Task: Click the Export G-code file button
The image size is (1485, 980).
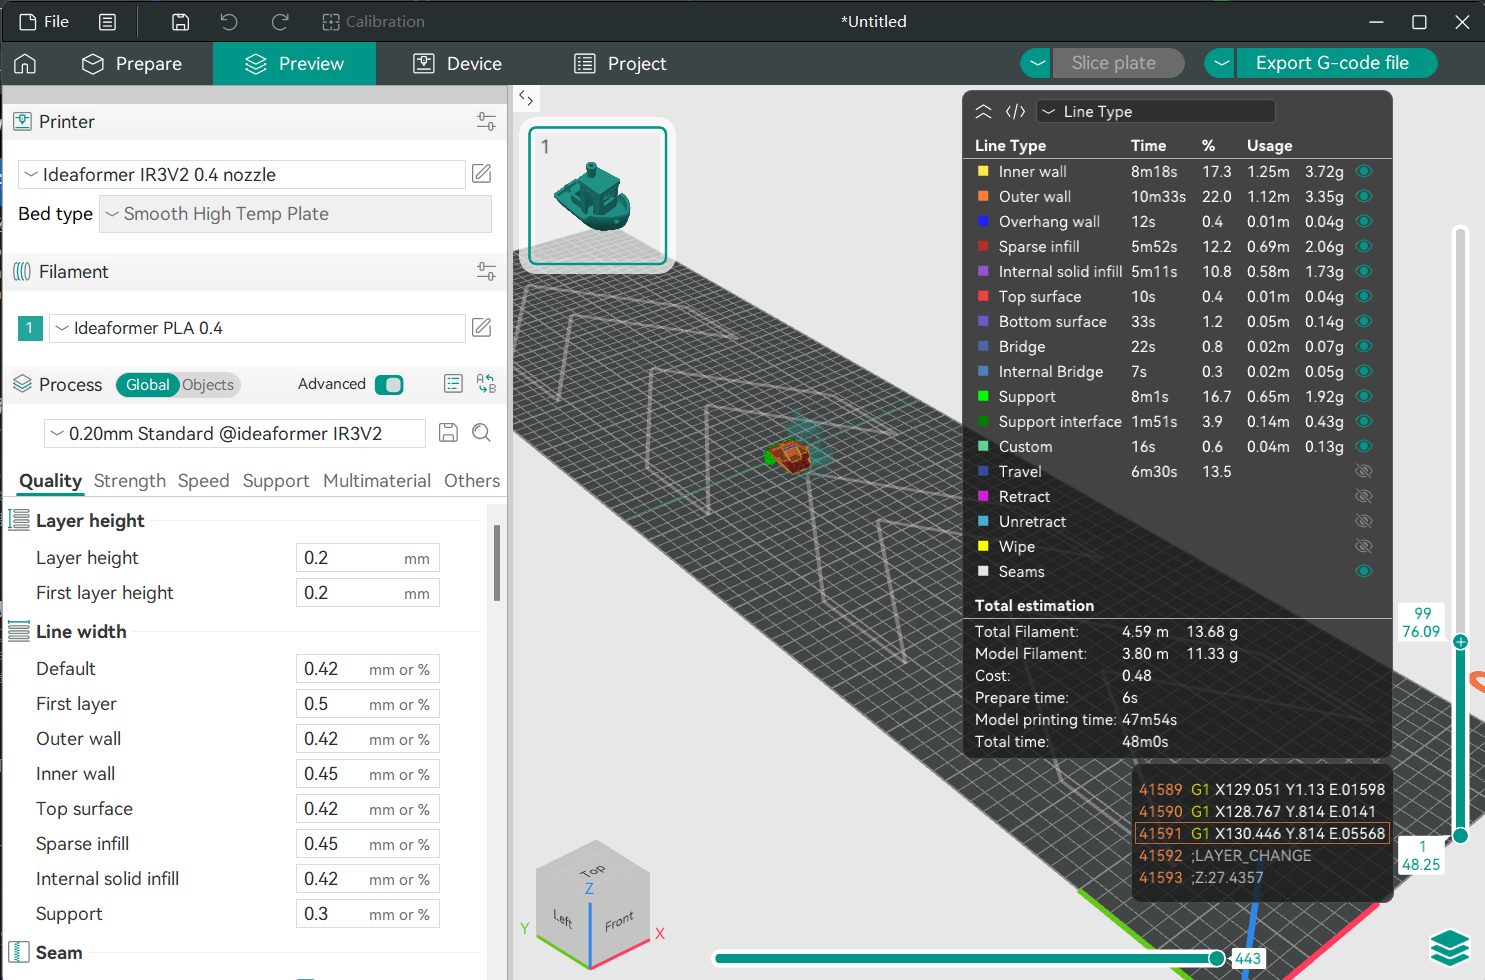Action: pyautogui.click(x=1336, y=63)
